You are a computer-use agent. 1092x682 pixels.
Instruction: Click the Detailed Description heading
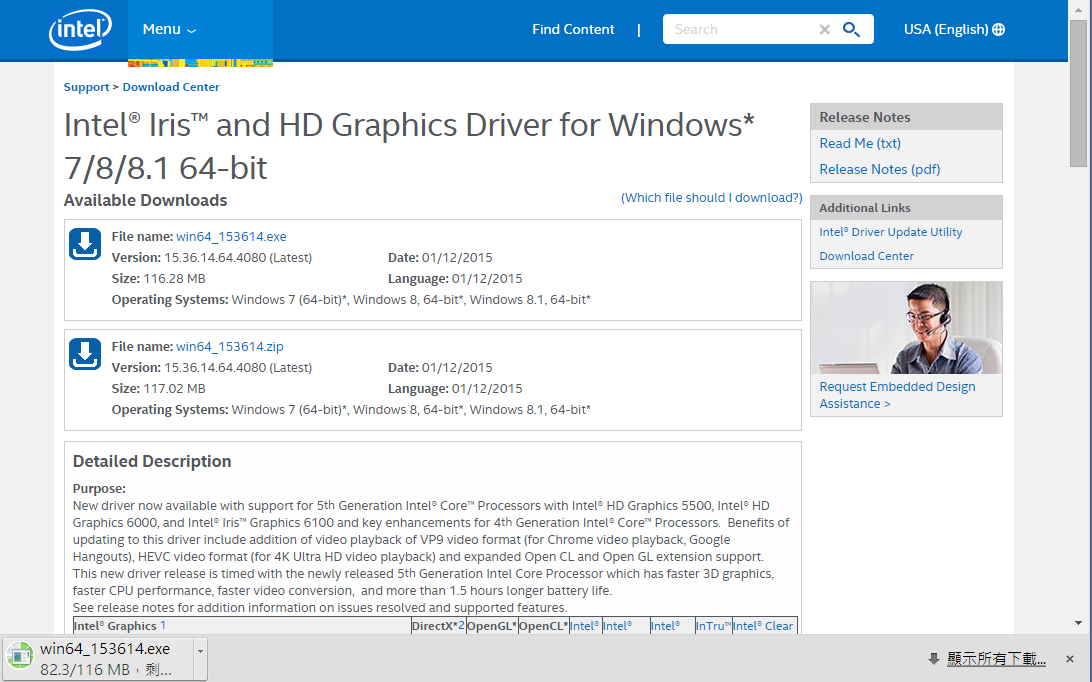pos(152,461)
